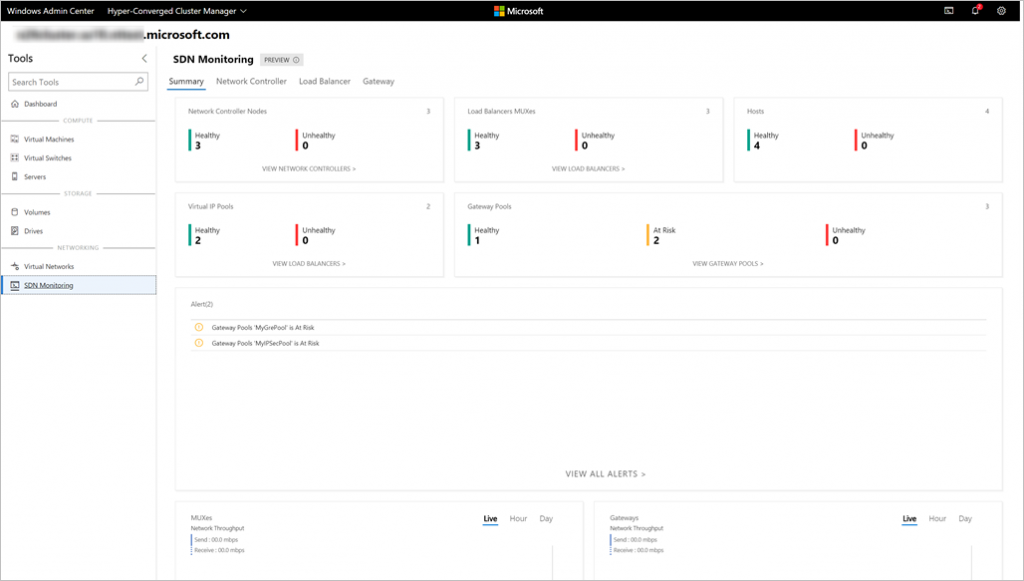Click the Virtual Switches icon
The height and width of the screenshot is (581, 1024).
[x=15, y=158]
